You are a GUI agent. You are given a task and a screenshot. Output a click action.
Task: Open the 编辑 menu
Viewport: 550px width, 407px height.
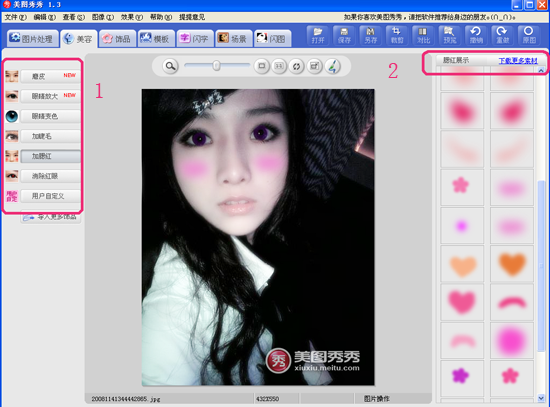[45, 17]
